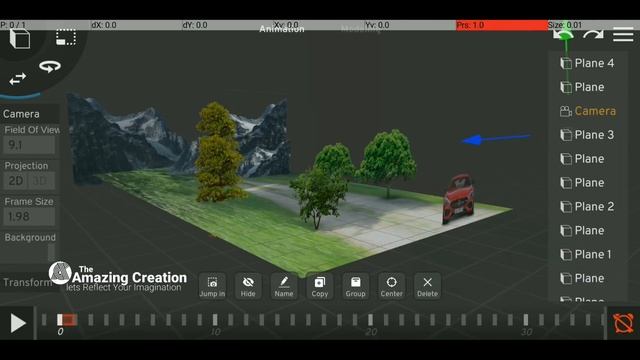Click the 'Yv: 0.0' status readout
Viewport: 640px width, 360px height.
pyautogui.click(x=377, y=25)
